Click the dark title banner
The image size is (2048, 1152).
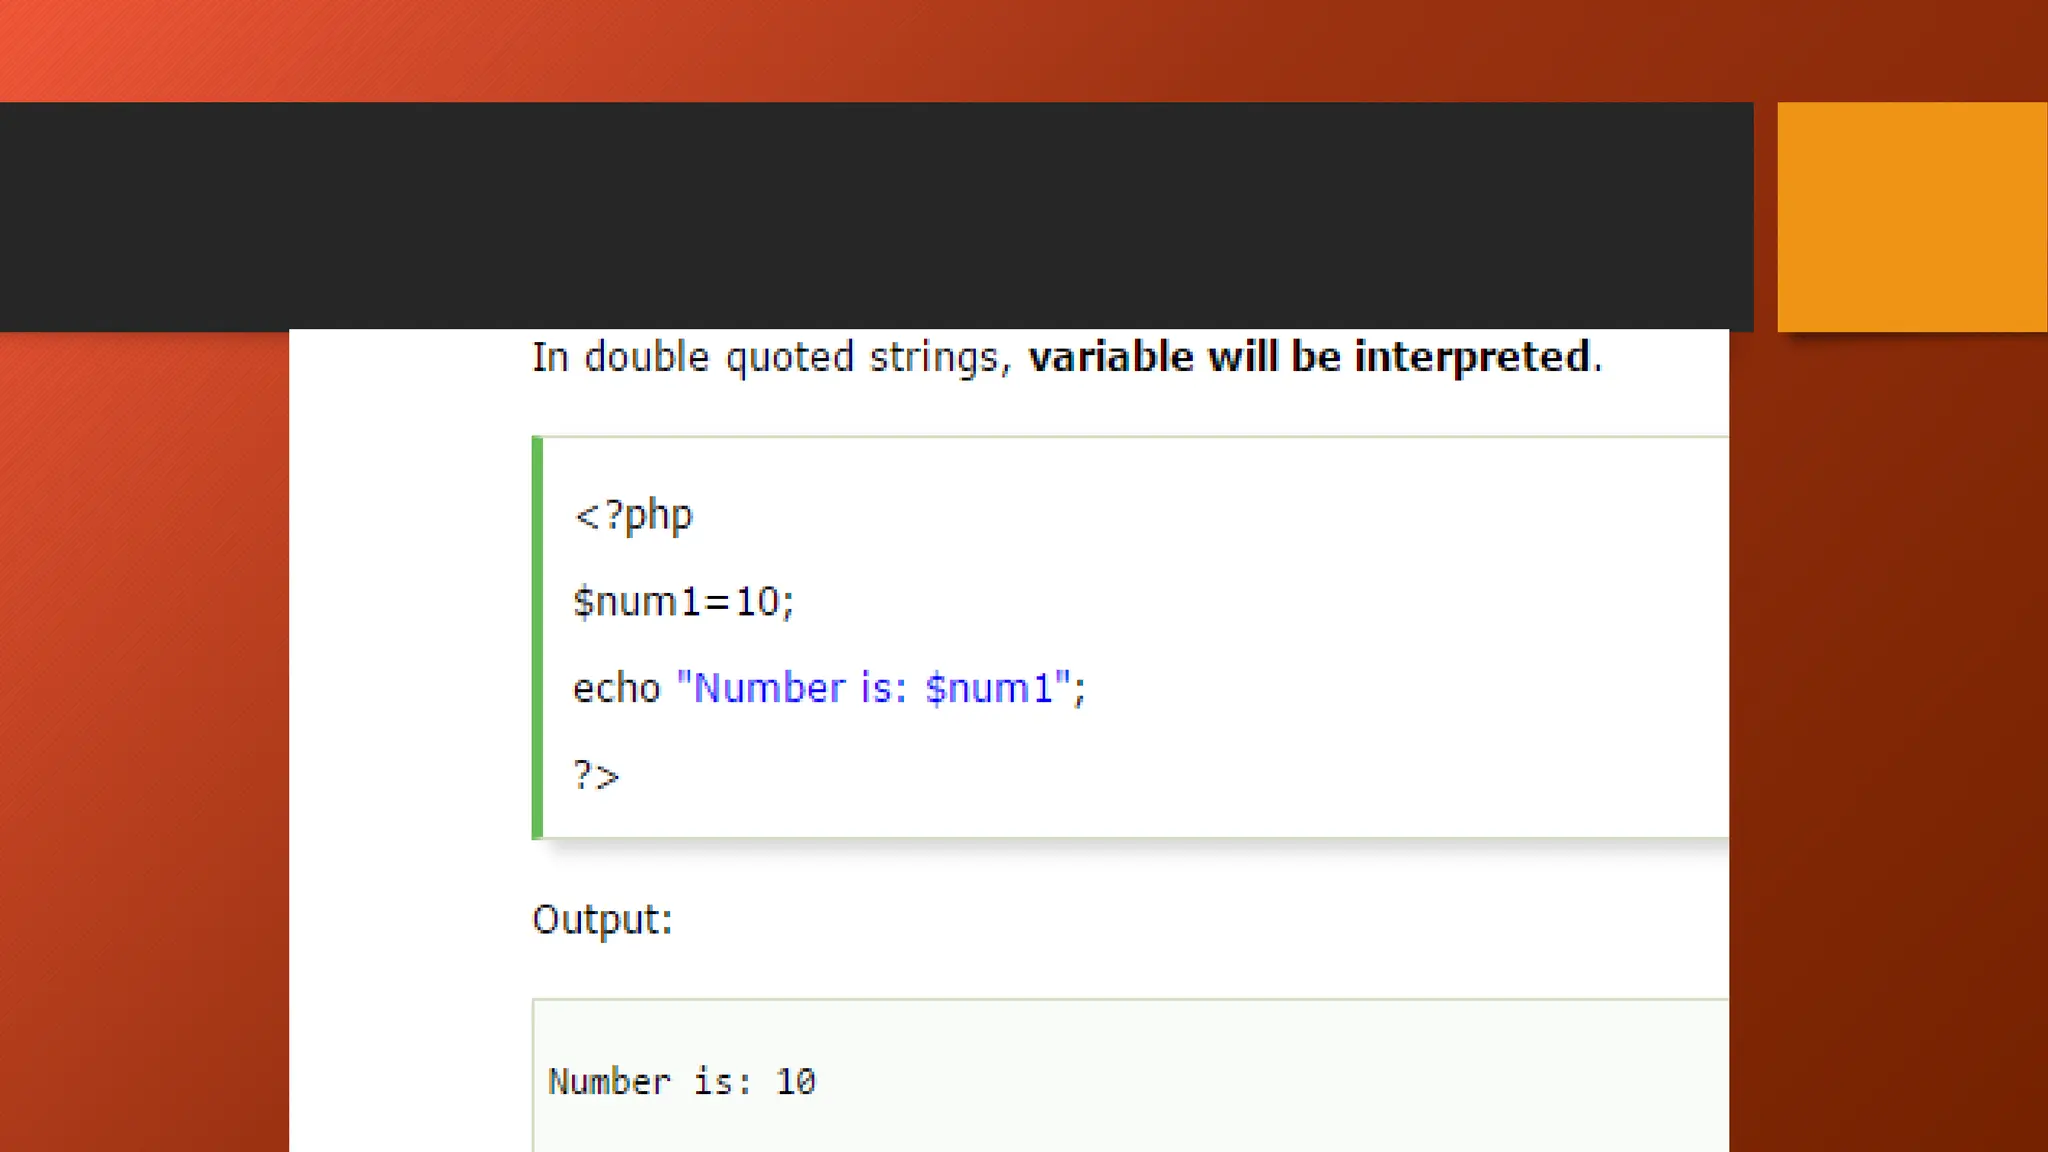pos(876,216)
